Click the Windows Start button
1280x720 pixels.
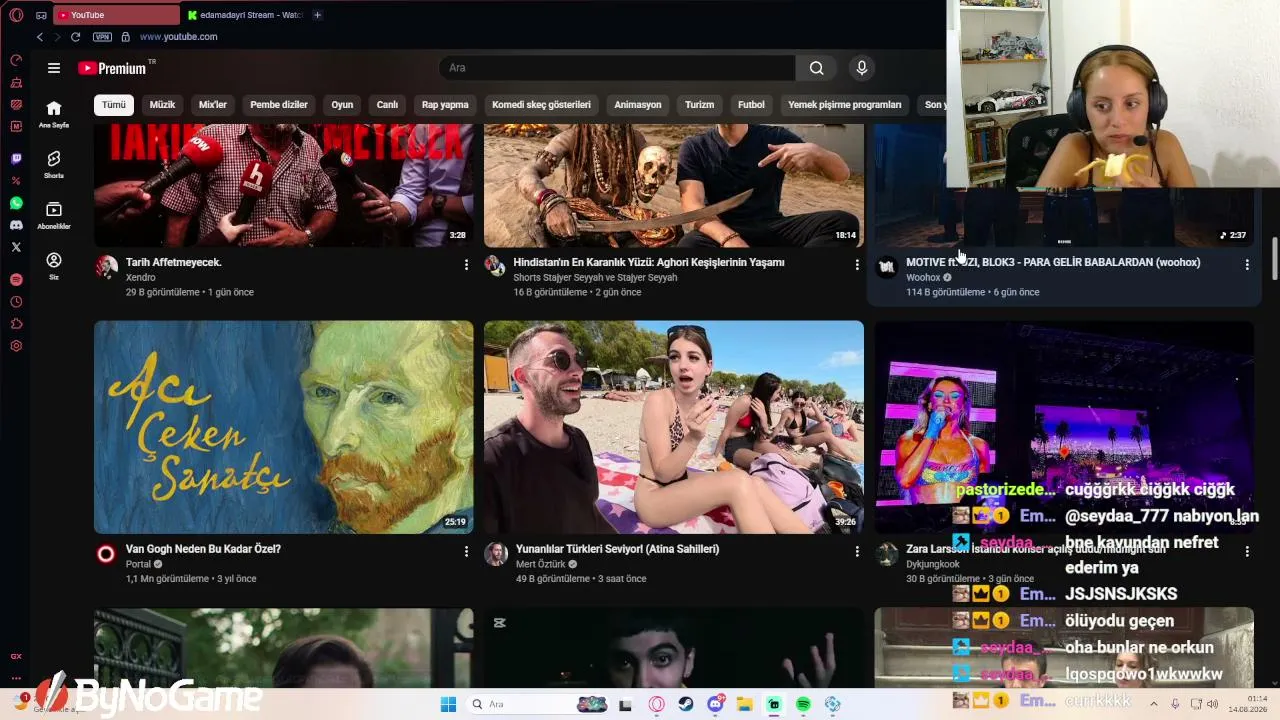click(448, 704)
